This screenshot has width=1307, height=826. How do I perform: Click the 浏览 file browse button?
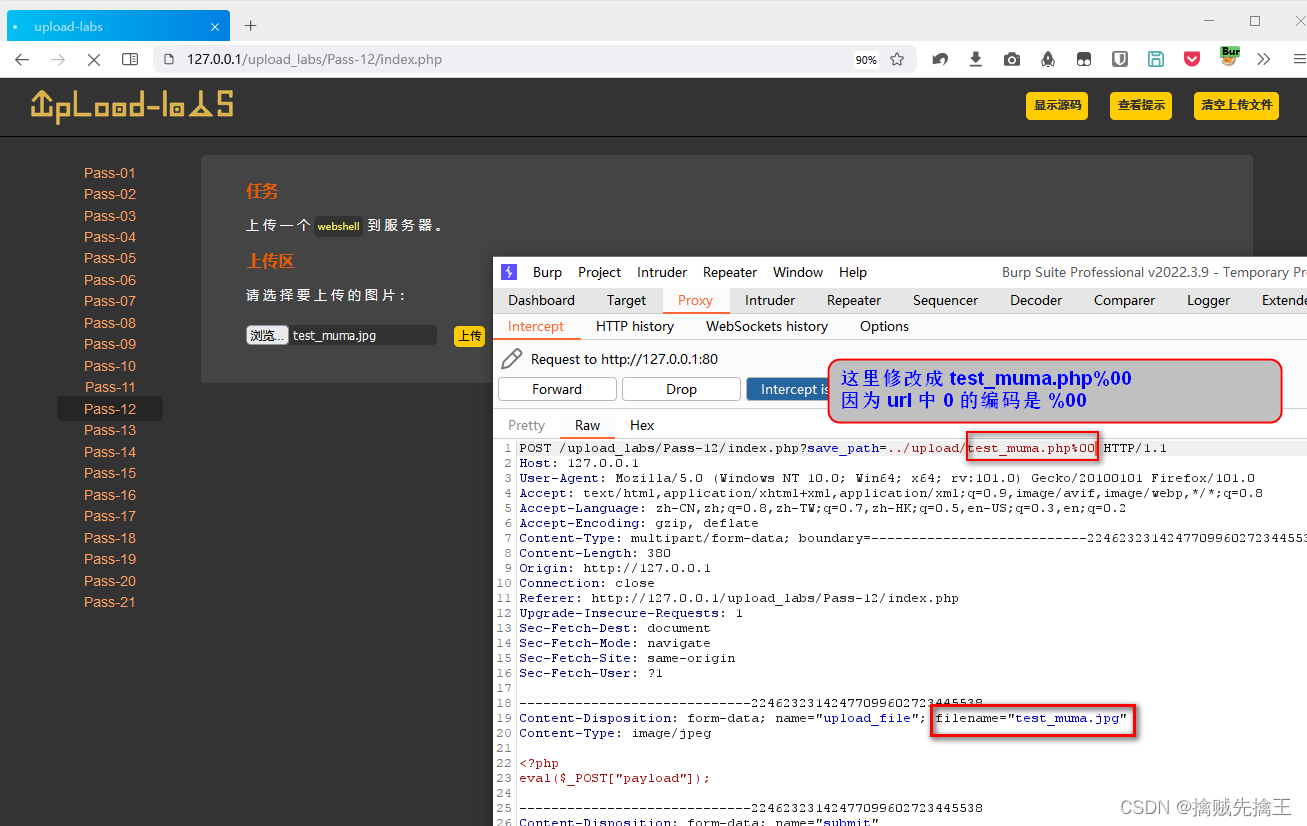pos(267,335)
